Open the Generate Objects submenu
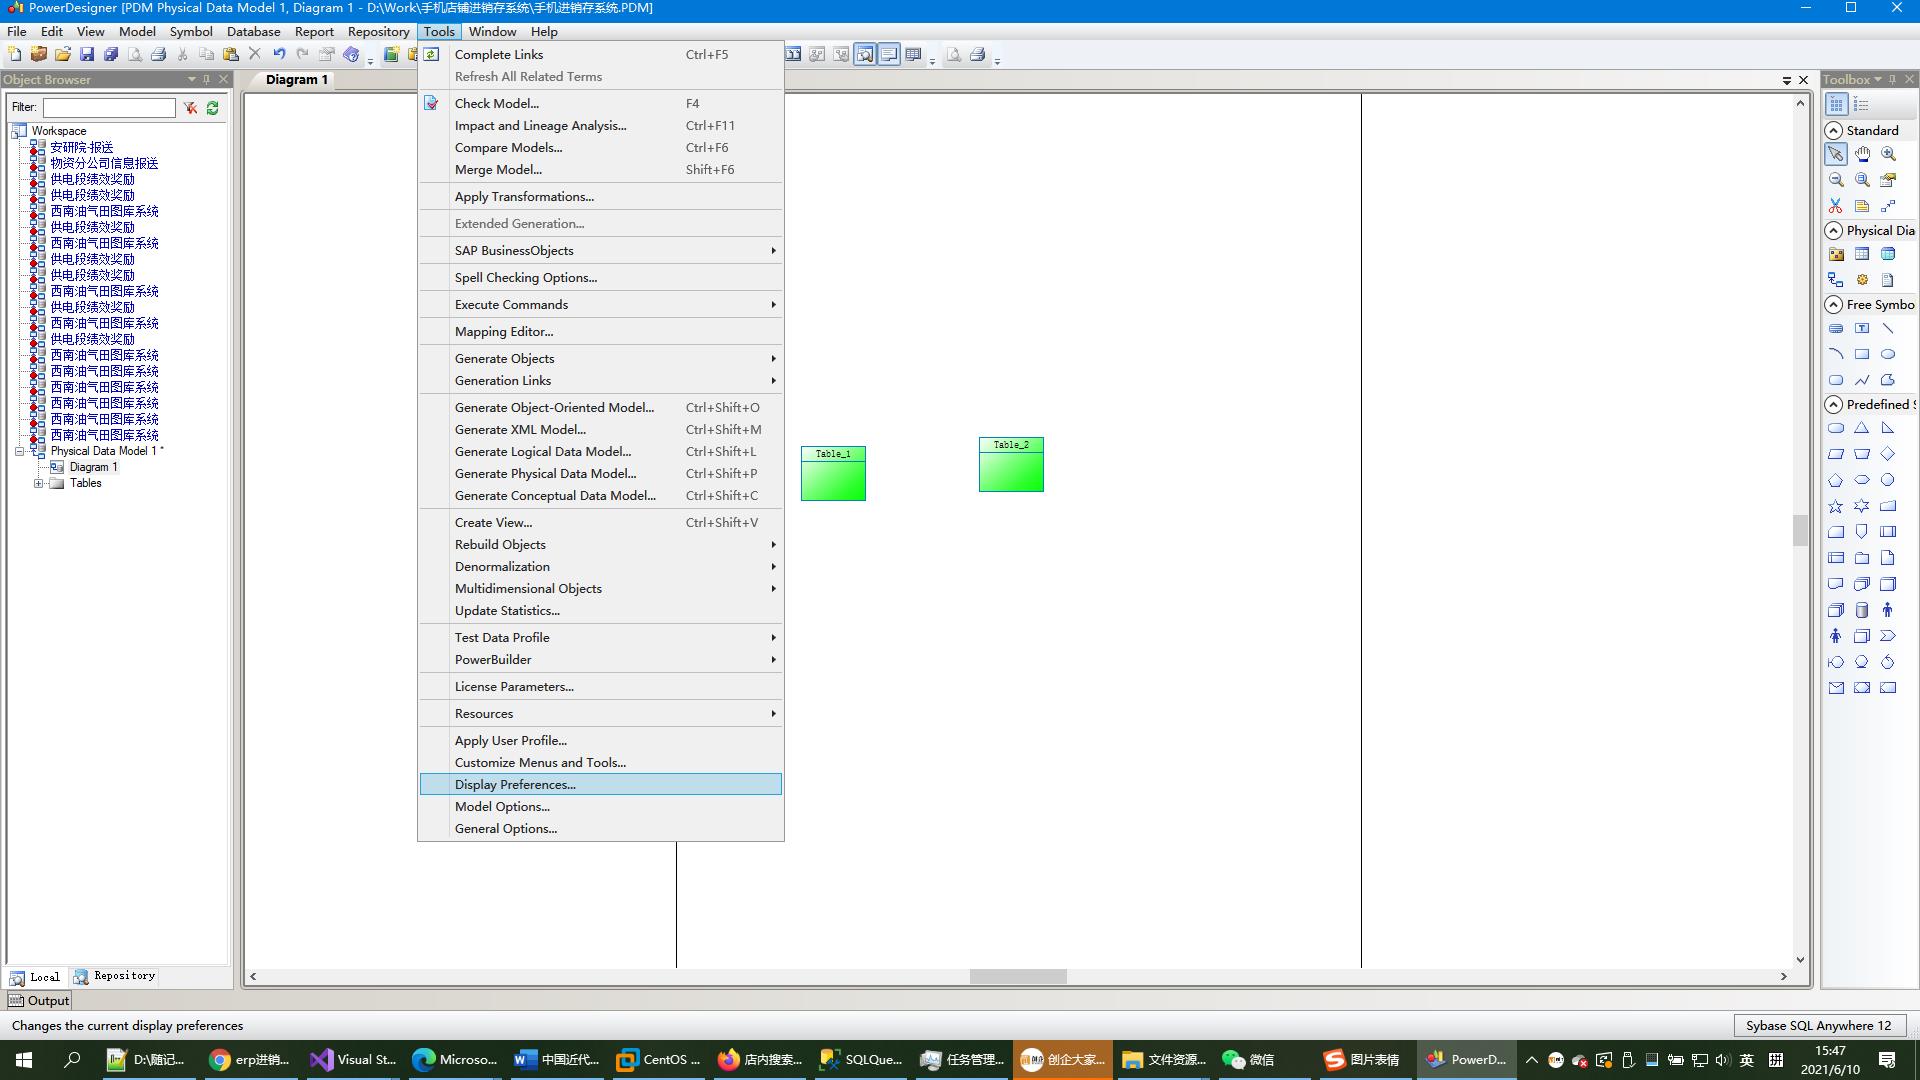Screen dimensions: 1920x1080 pyautogui.click(x=601, y=359)
